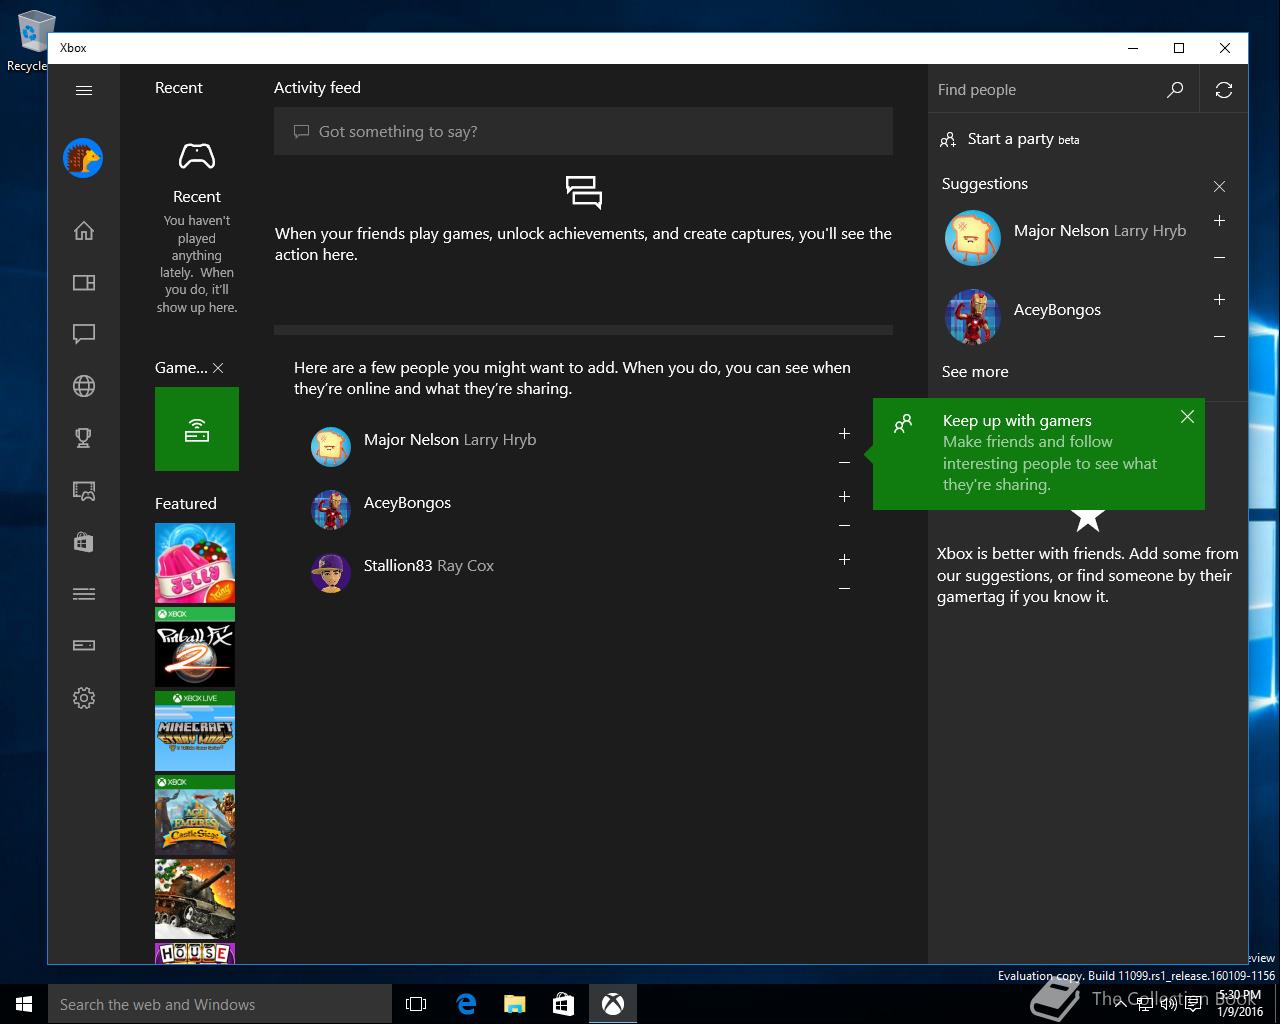Add Major Nelson in activity feed

click(x=844, y=434)
